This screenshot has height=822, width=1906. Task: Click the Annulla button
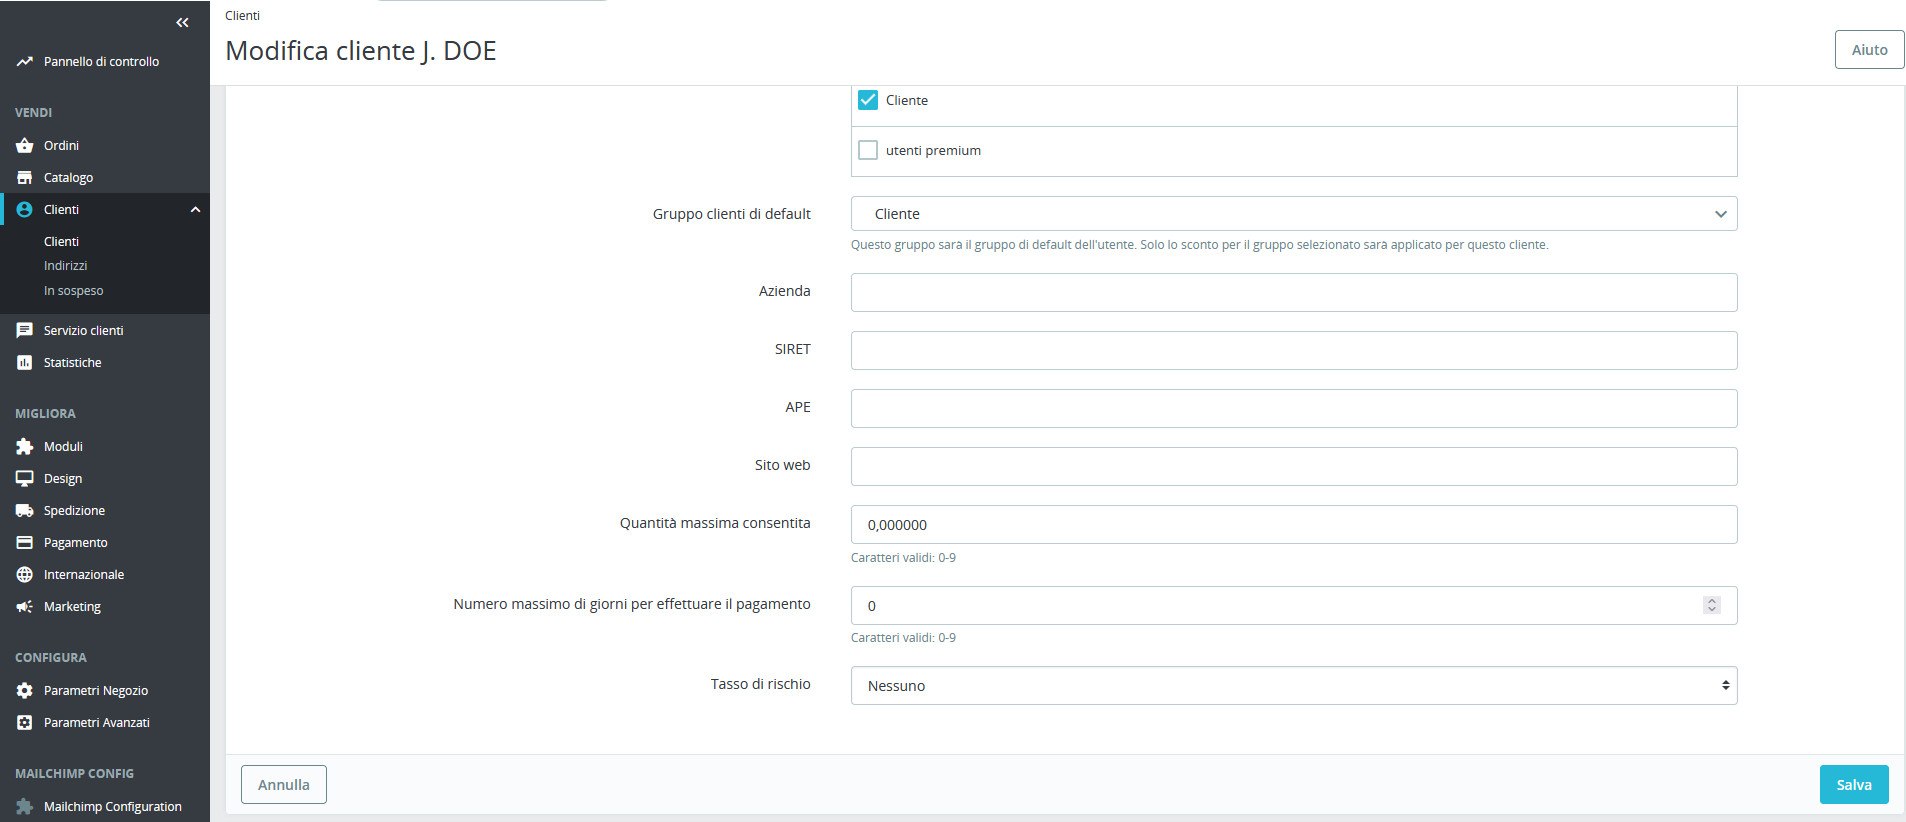284,785
